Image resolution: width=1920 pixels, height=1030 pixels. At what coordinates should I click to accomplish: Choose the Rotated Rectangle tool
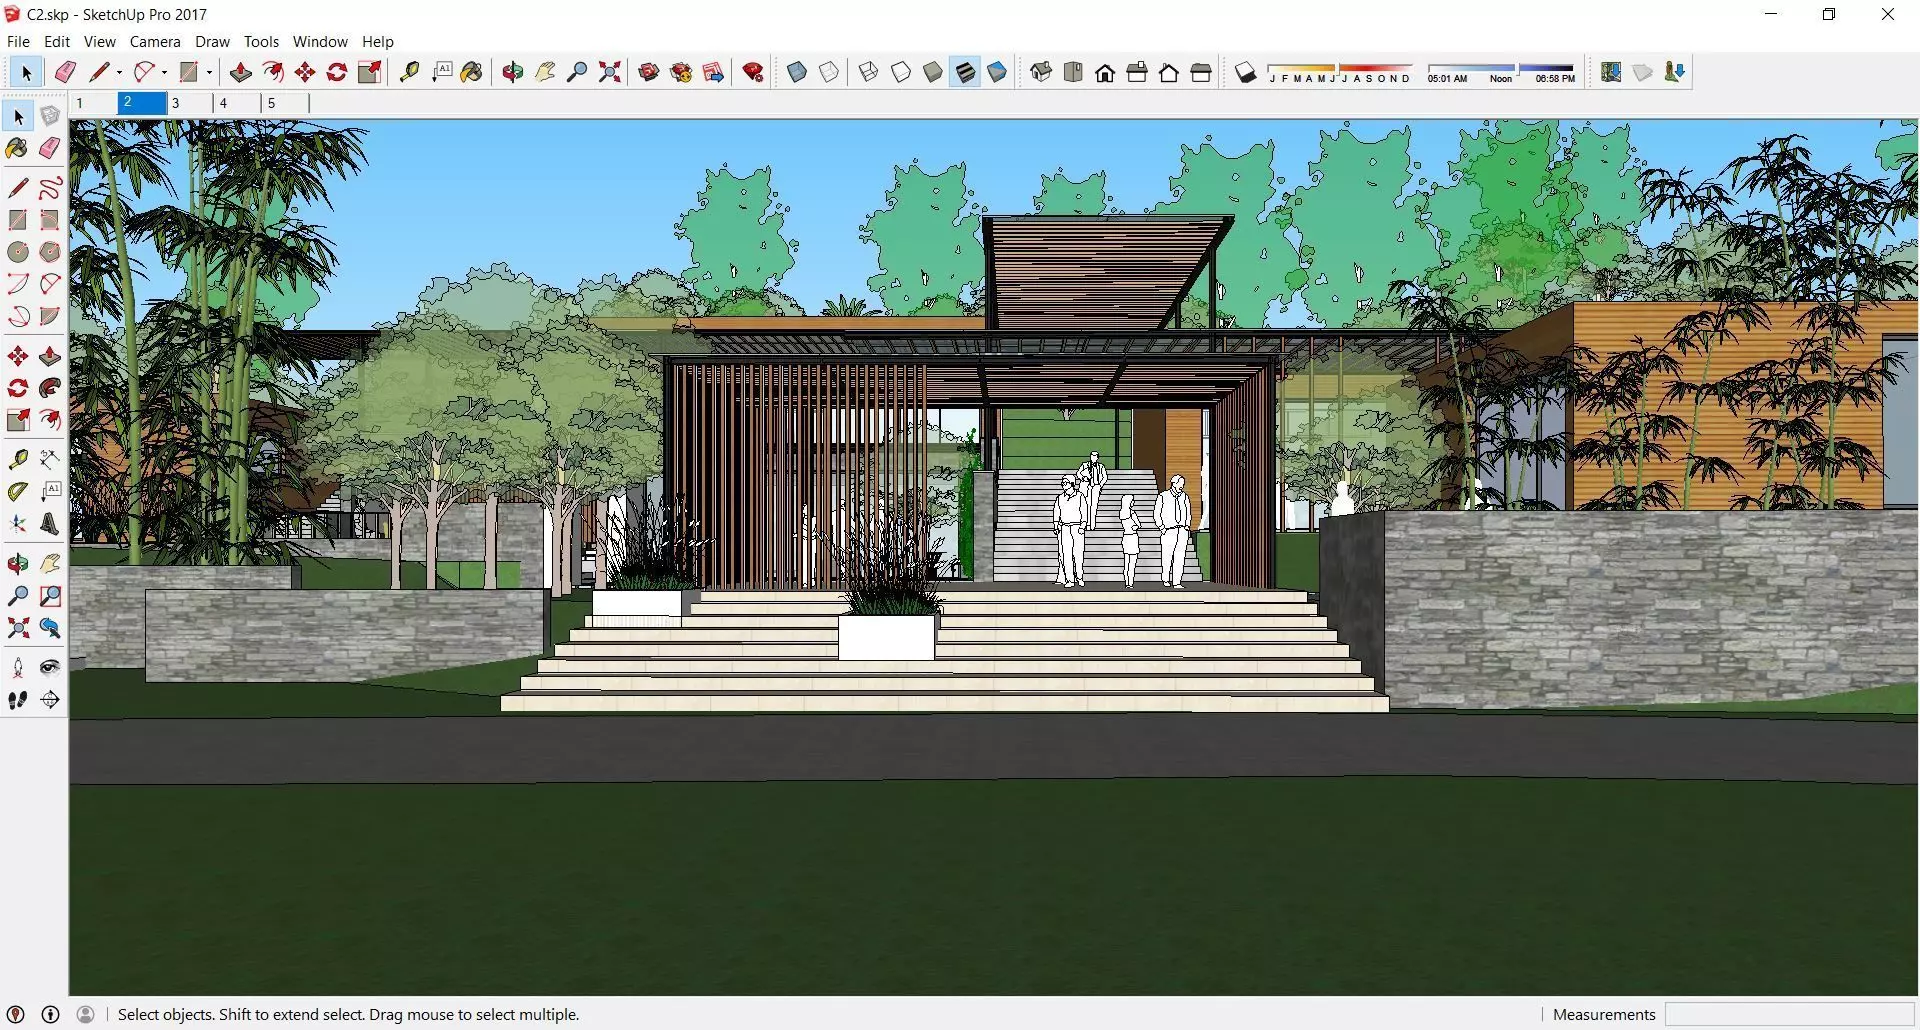click(x=50, y=220)
